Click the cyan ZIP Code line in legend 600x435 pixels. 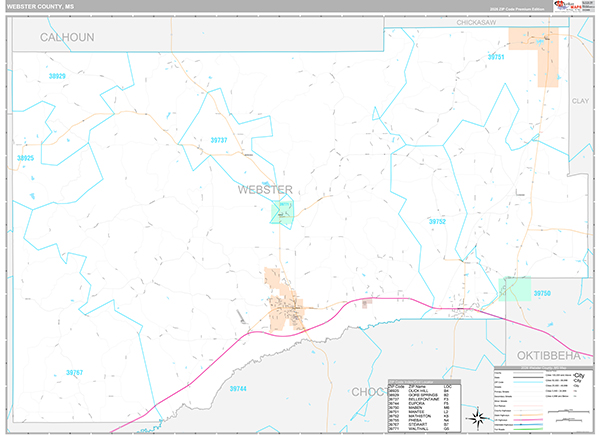[x=528, y=382]
